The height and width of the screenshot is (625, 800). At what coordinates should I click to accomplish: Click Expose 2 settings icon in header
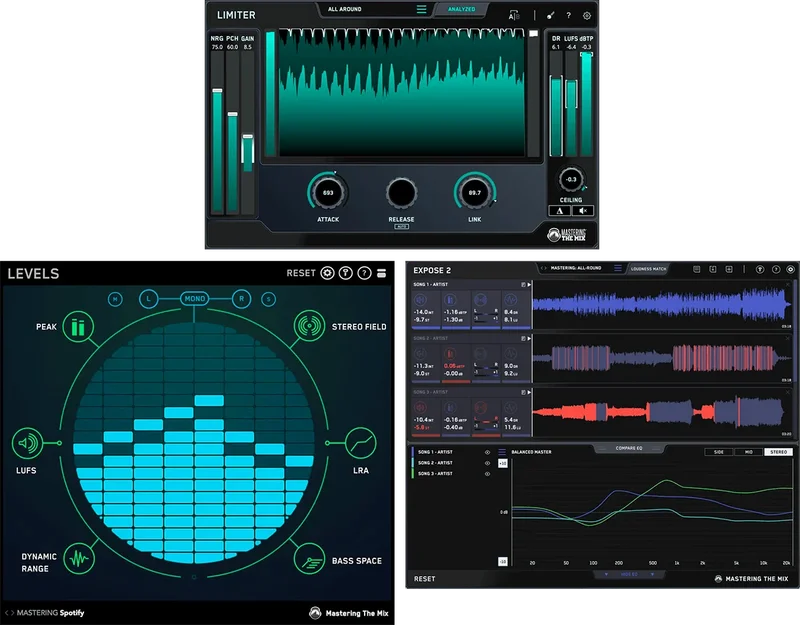coord(790,269)
